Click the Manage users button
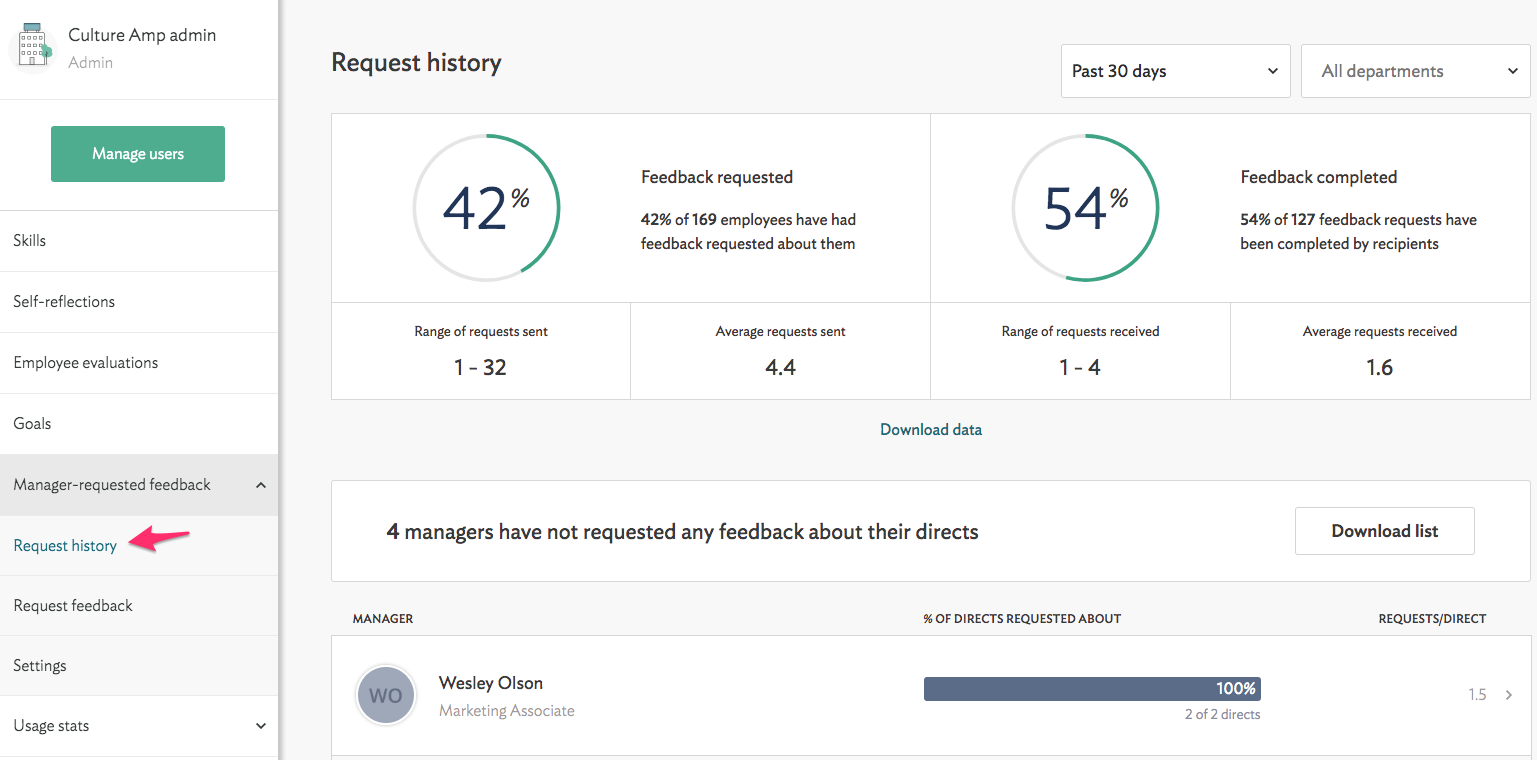Viewport: 1537px width, 760px height. click(138, 154)
